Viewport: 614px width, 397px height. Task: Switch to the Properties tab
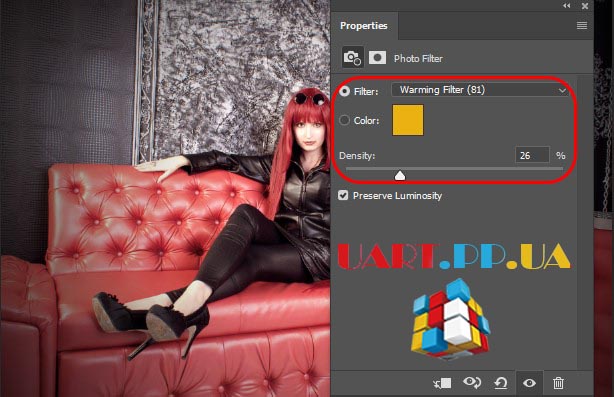pyautogui.click(x=364, y=26)
